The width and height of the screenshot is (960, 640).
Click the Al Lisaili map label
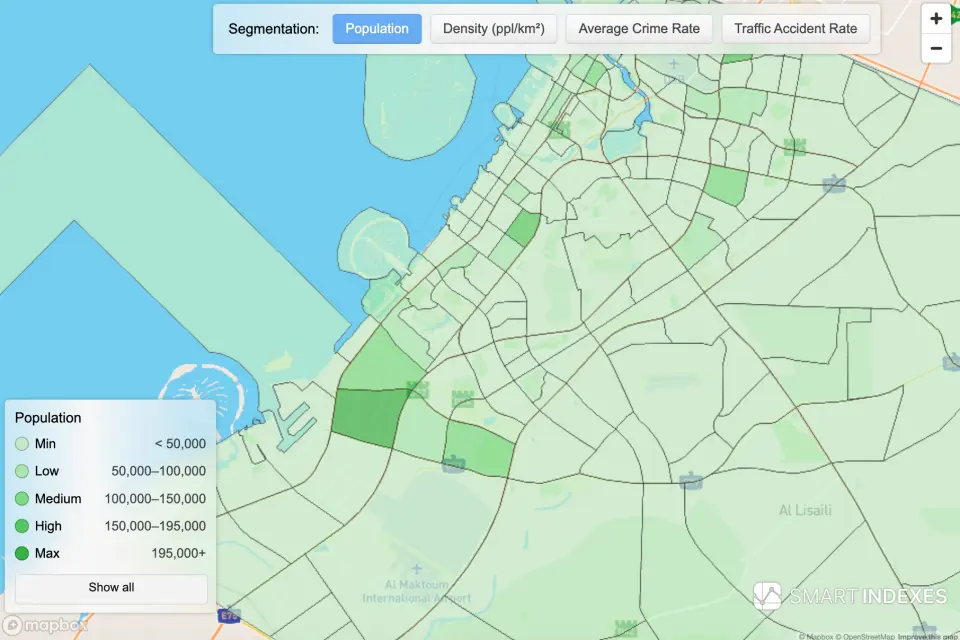(805, 510)
